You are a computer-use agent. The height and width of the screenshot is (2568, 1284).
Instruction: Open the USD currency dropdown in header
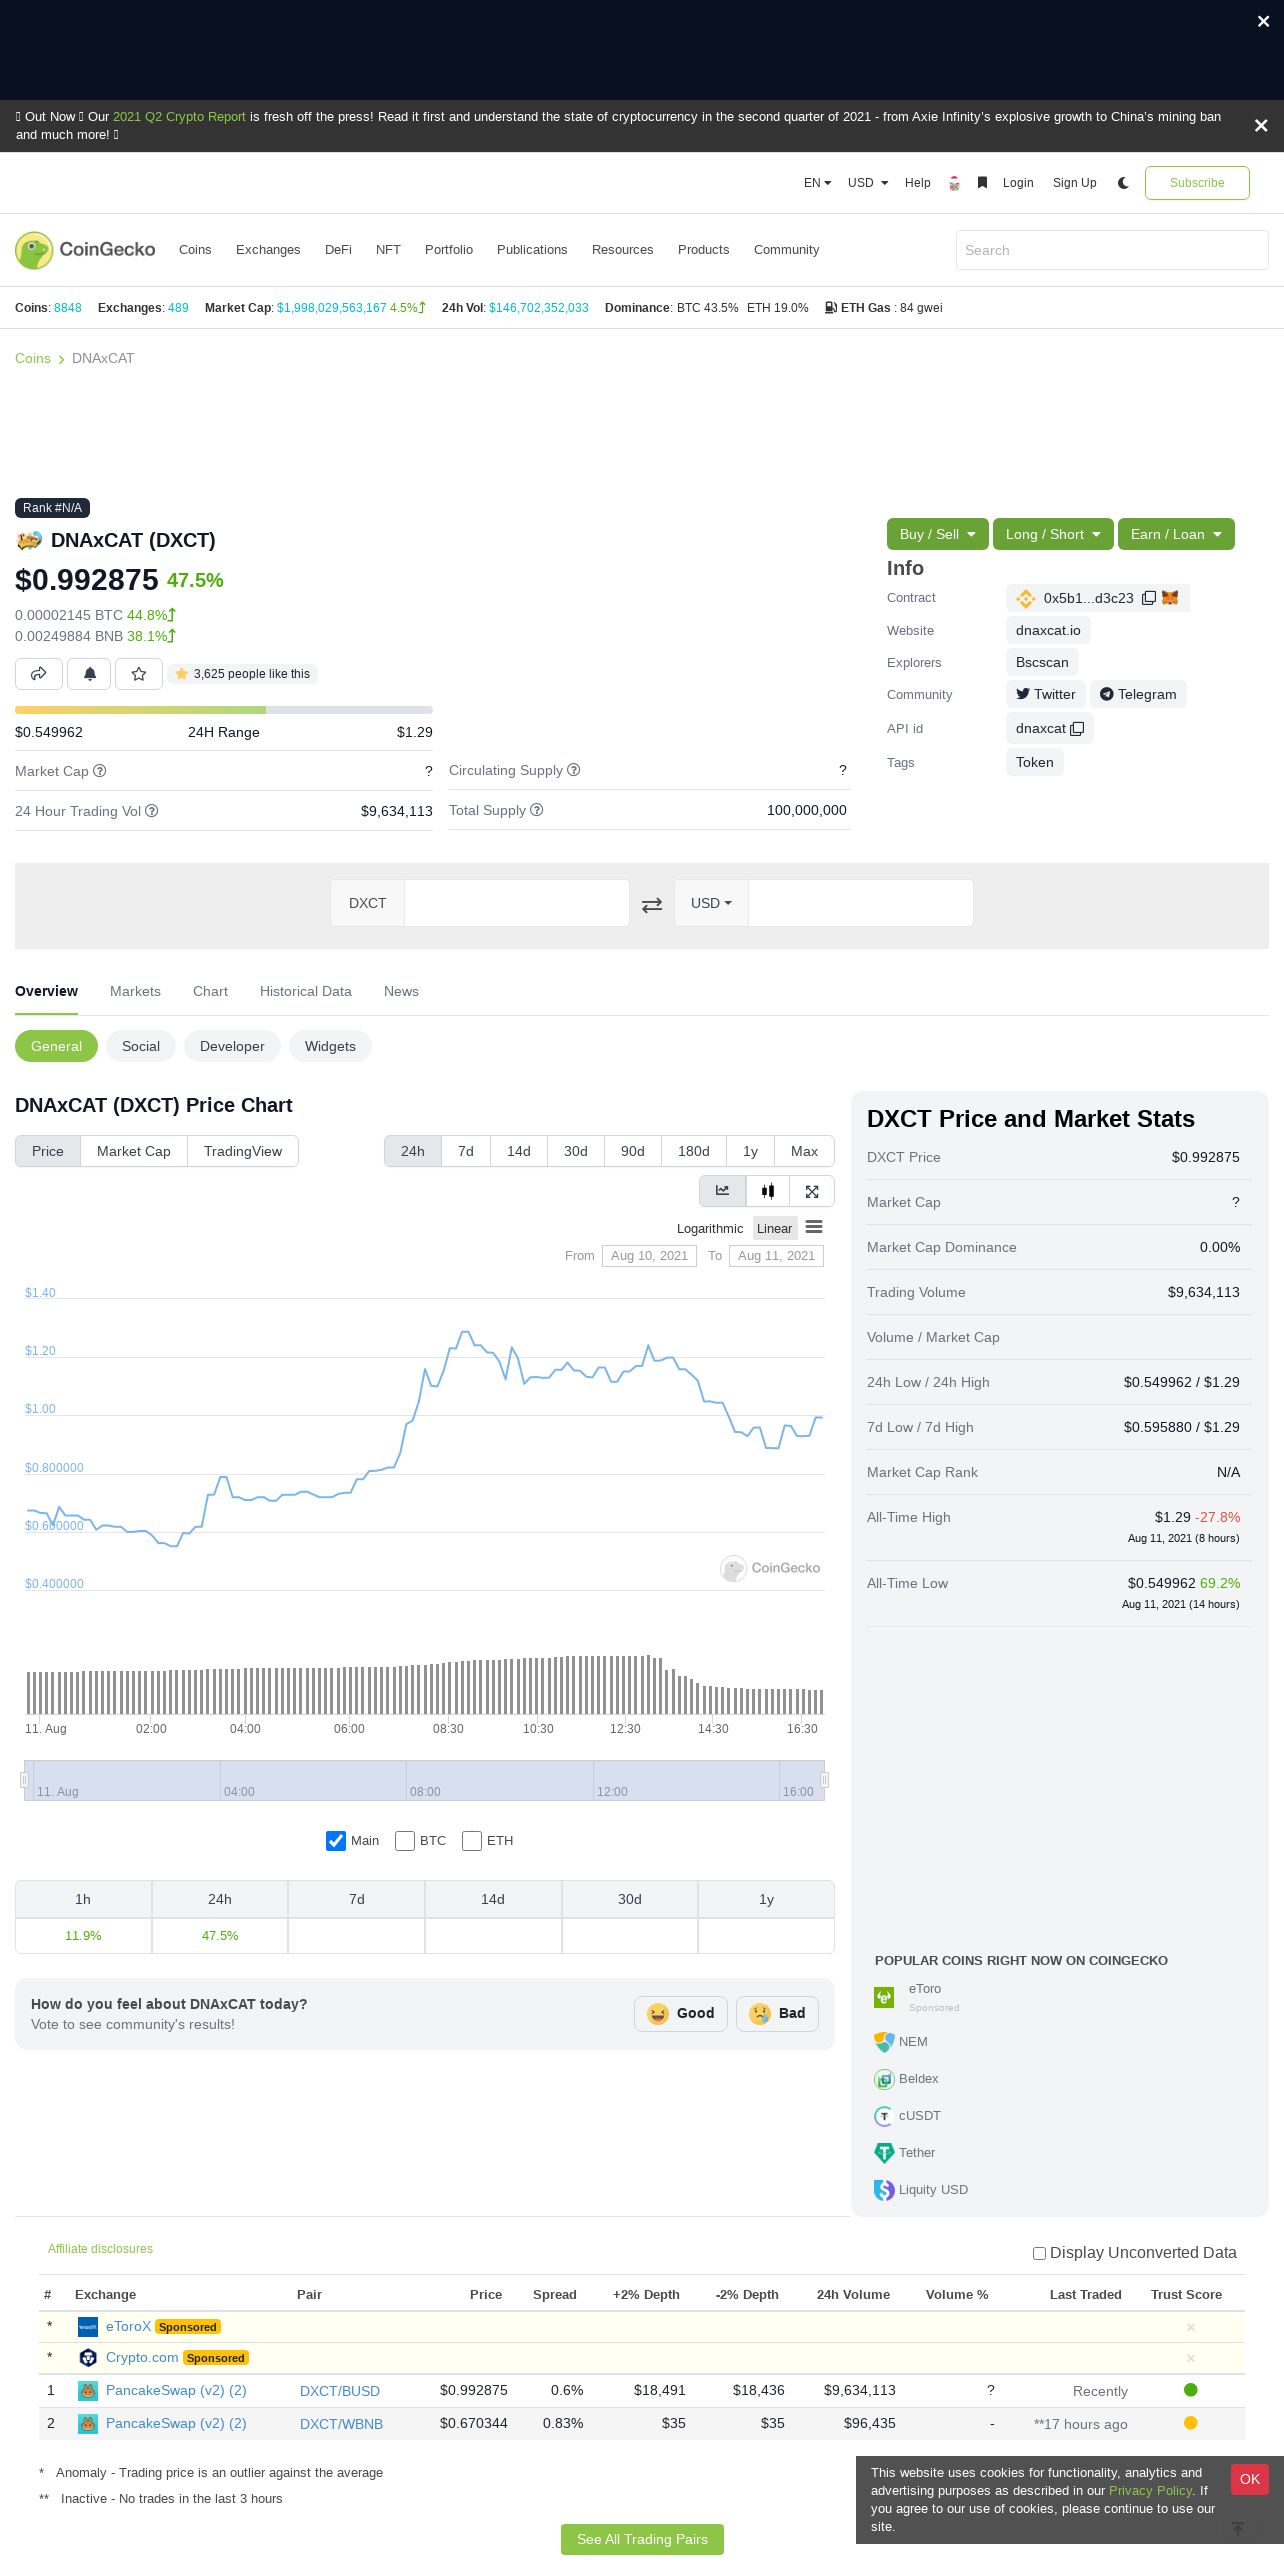click(868, 183)
